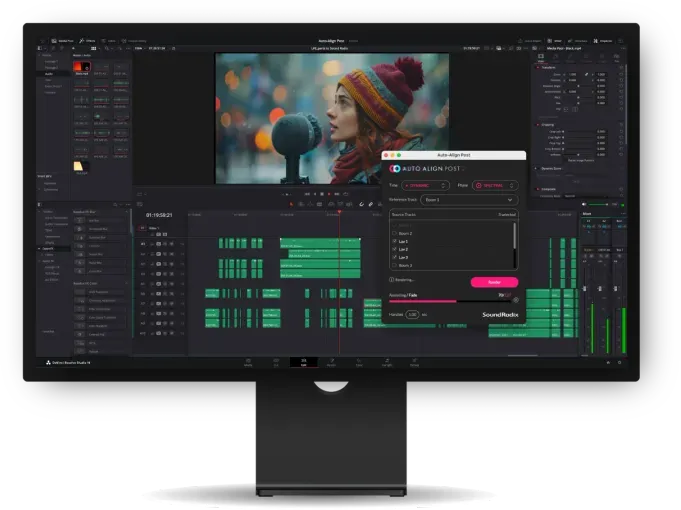Uncheck the Lav 3 source track
The width and height of the screenshot is (681, 510).
394,257
